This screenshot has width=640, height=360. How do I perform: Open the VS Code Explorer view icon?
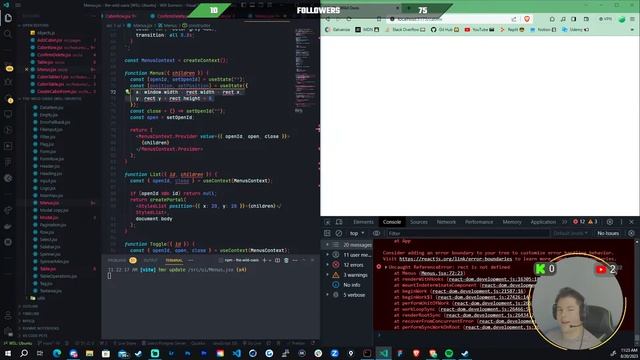[8, 18]
